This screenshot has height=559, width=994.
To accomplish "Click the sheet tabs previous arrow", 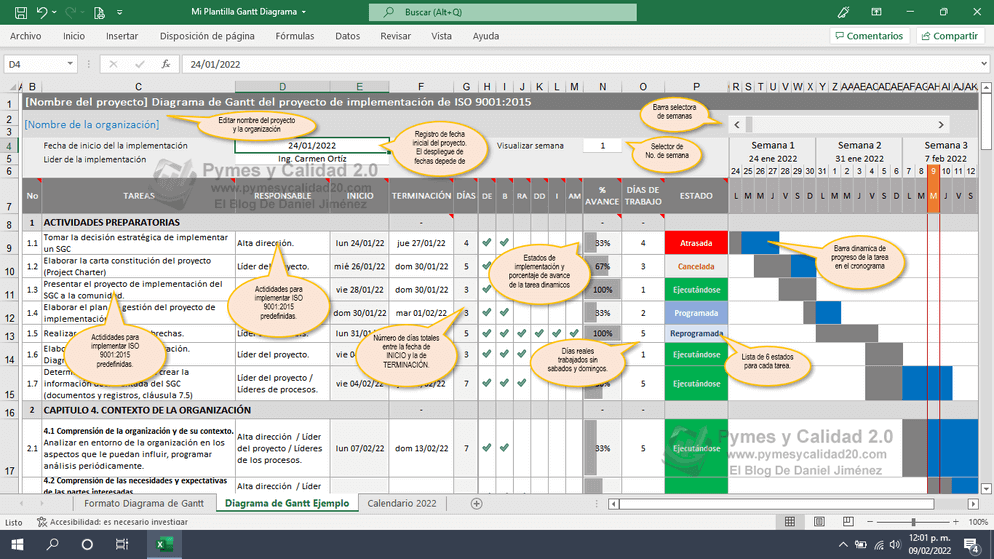I will (x=22, y=504).
